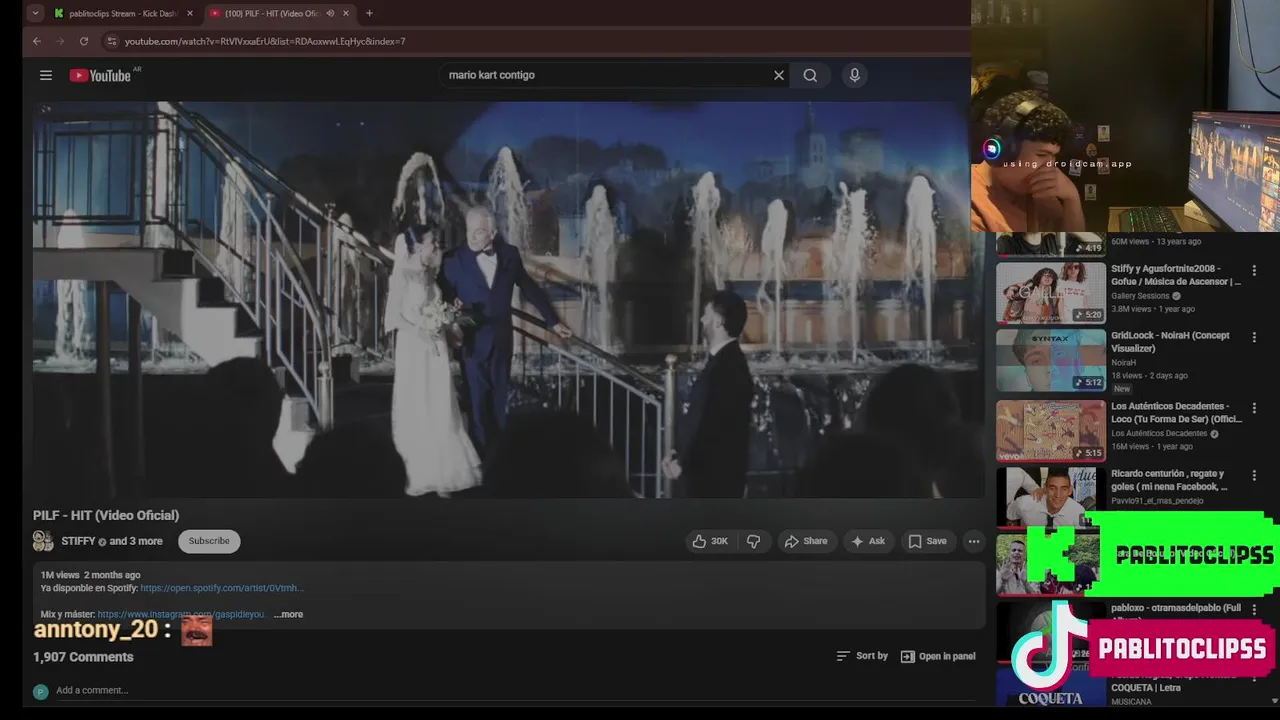Click the '1,907 Comments' heading

tap(83, 657)
